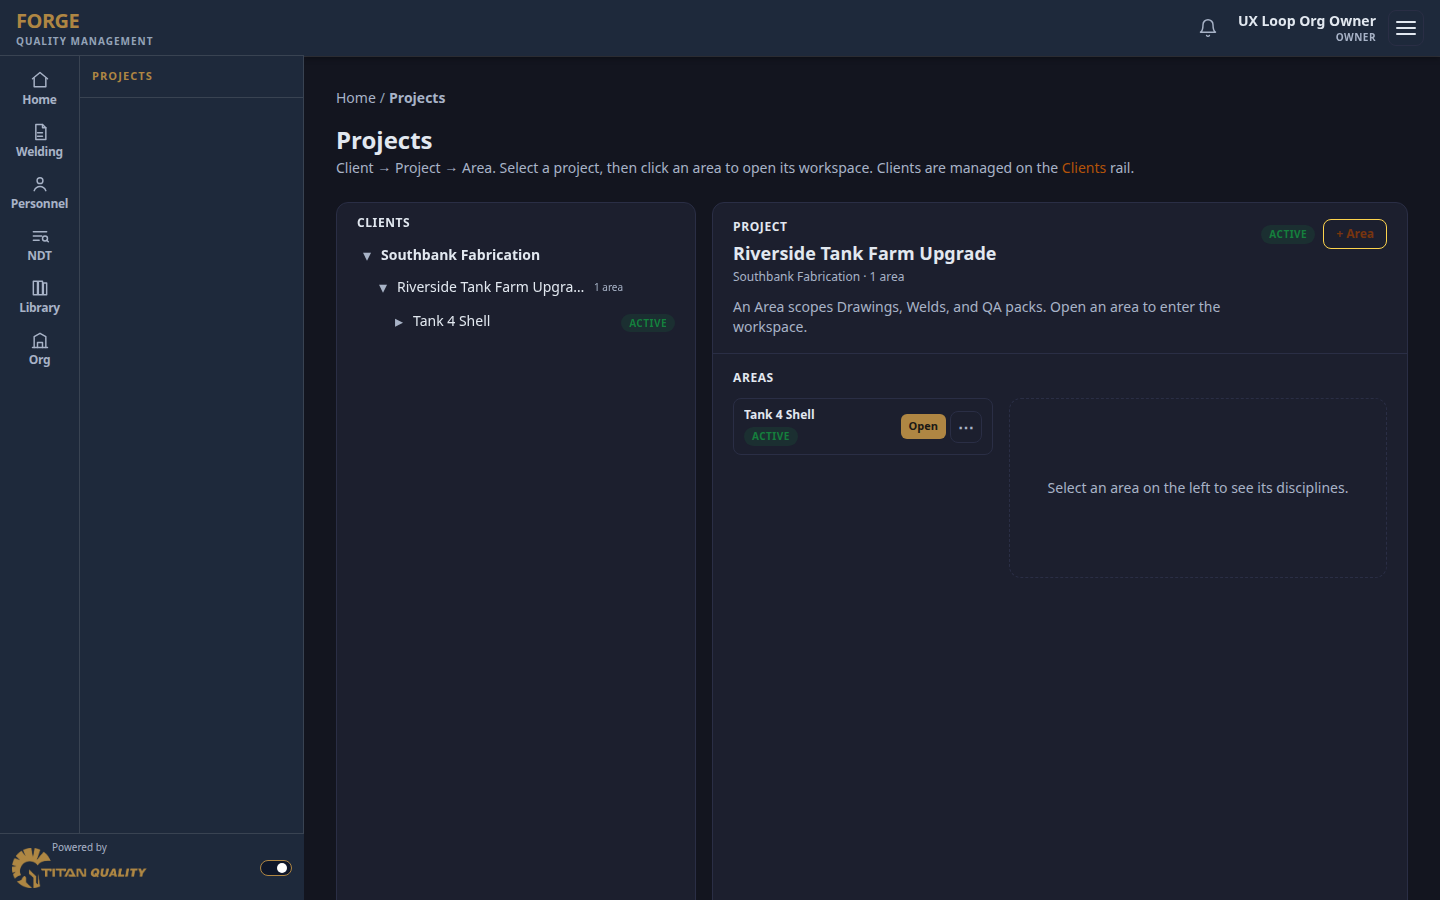Click the Tank 4 Shell area card title
Image resolution: width=1440 pixels, height=900 pixels.
click(779, 414)
